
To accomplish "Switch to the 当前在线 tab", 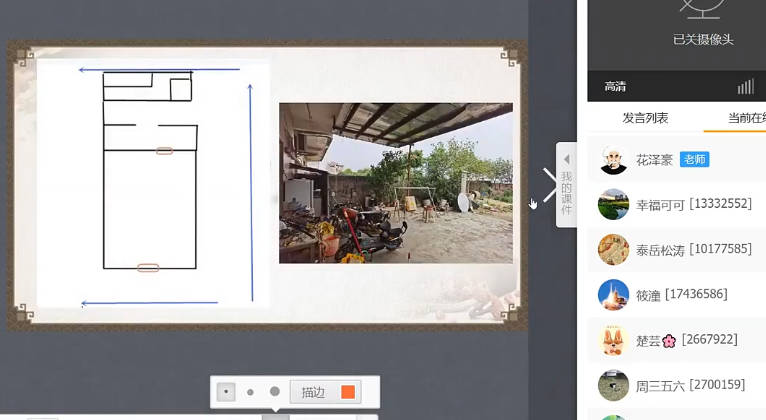I will [x=746, y=118].
